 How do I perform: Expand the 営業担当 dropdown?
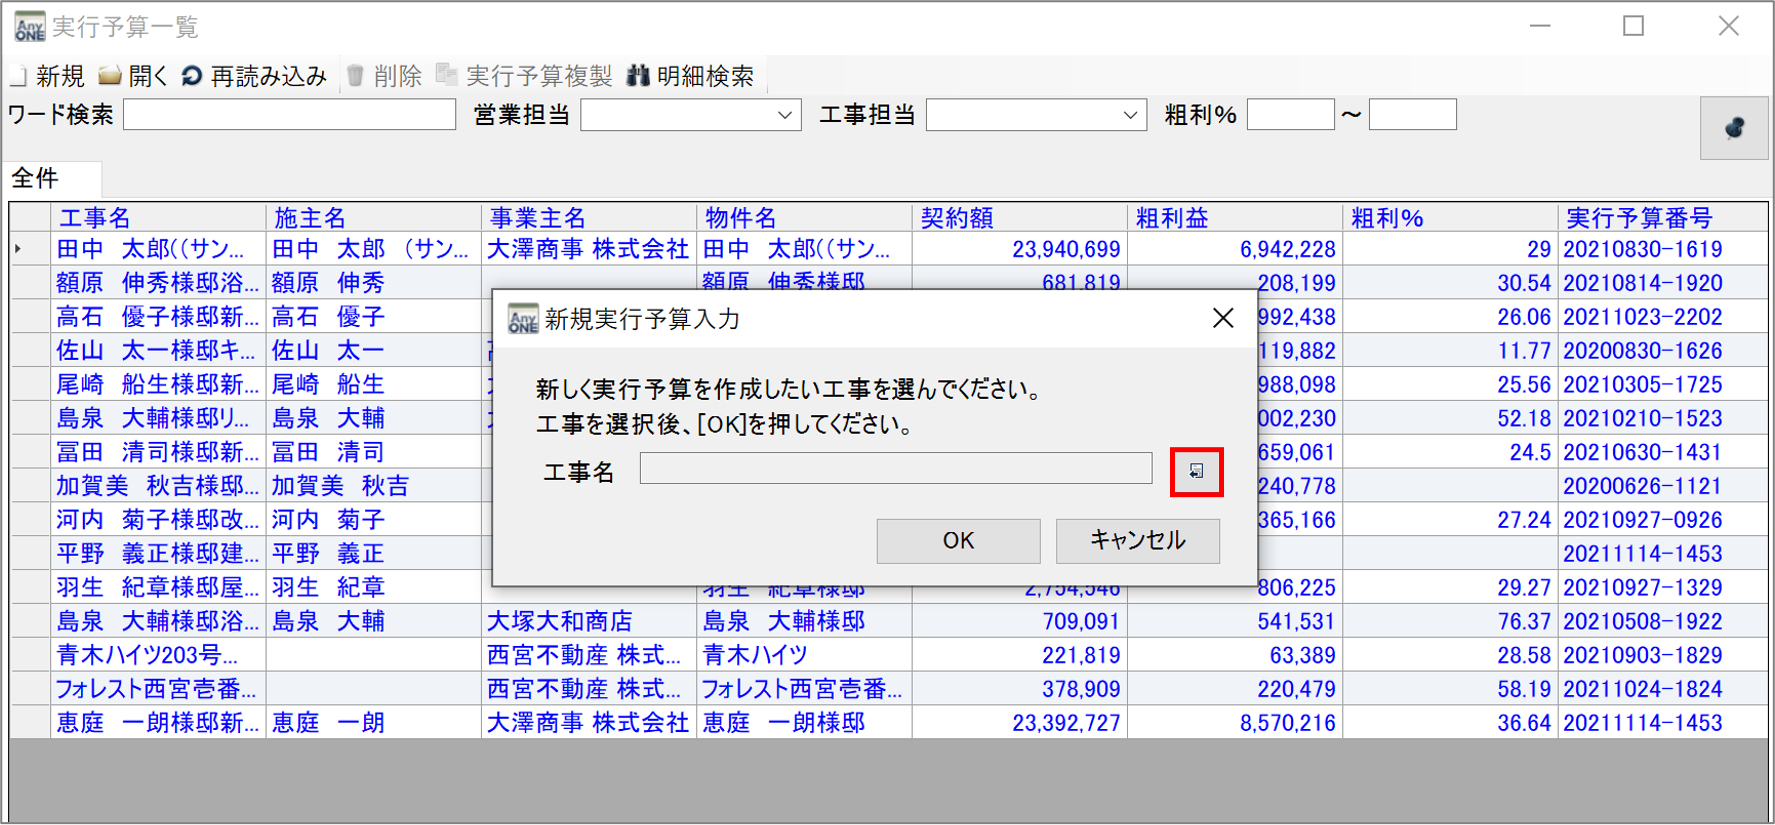785,116
